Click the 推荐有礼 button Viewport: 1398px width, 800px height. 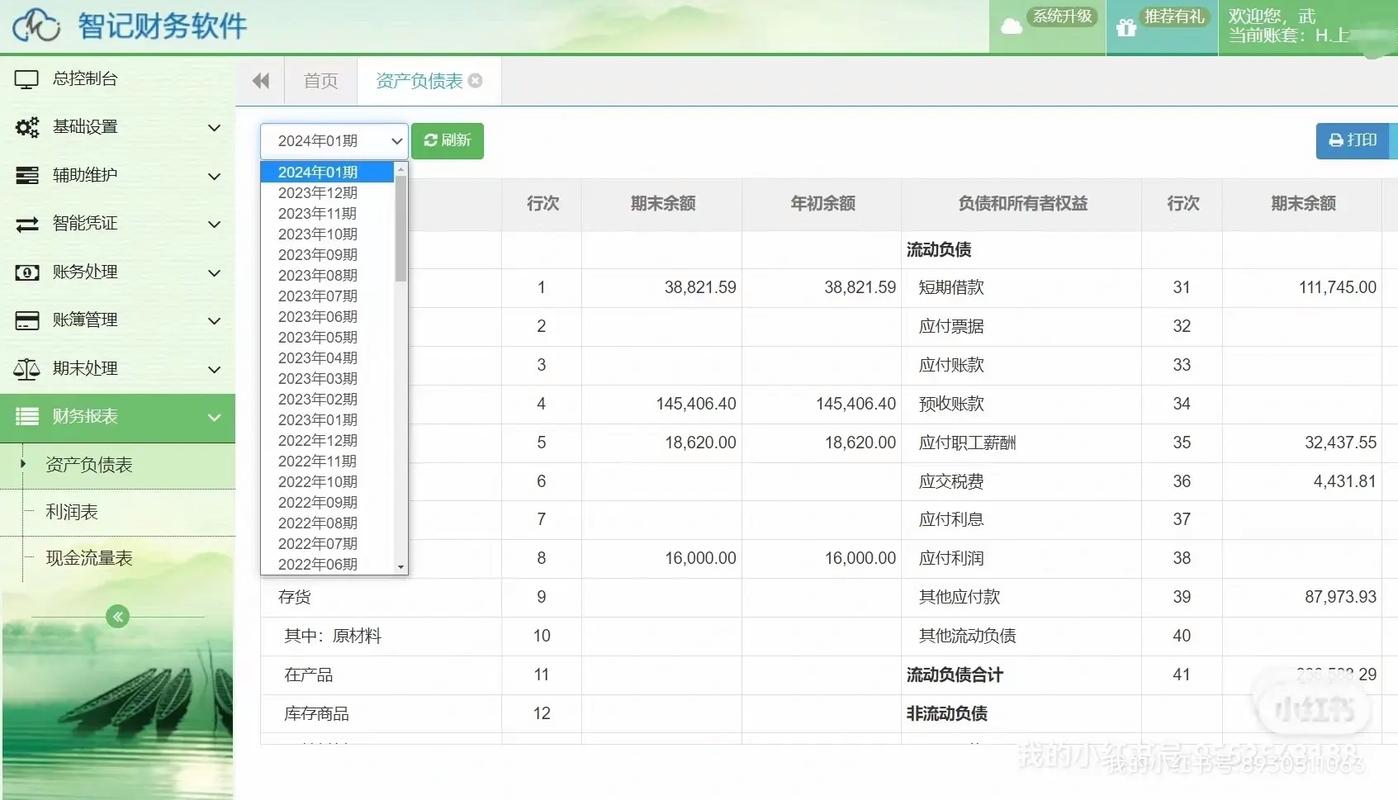pos(1162,27)
